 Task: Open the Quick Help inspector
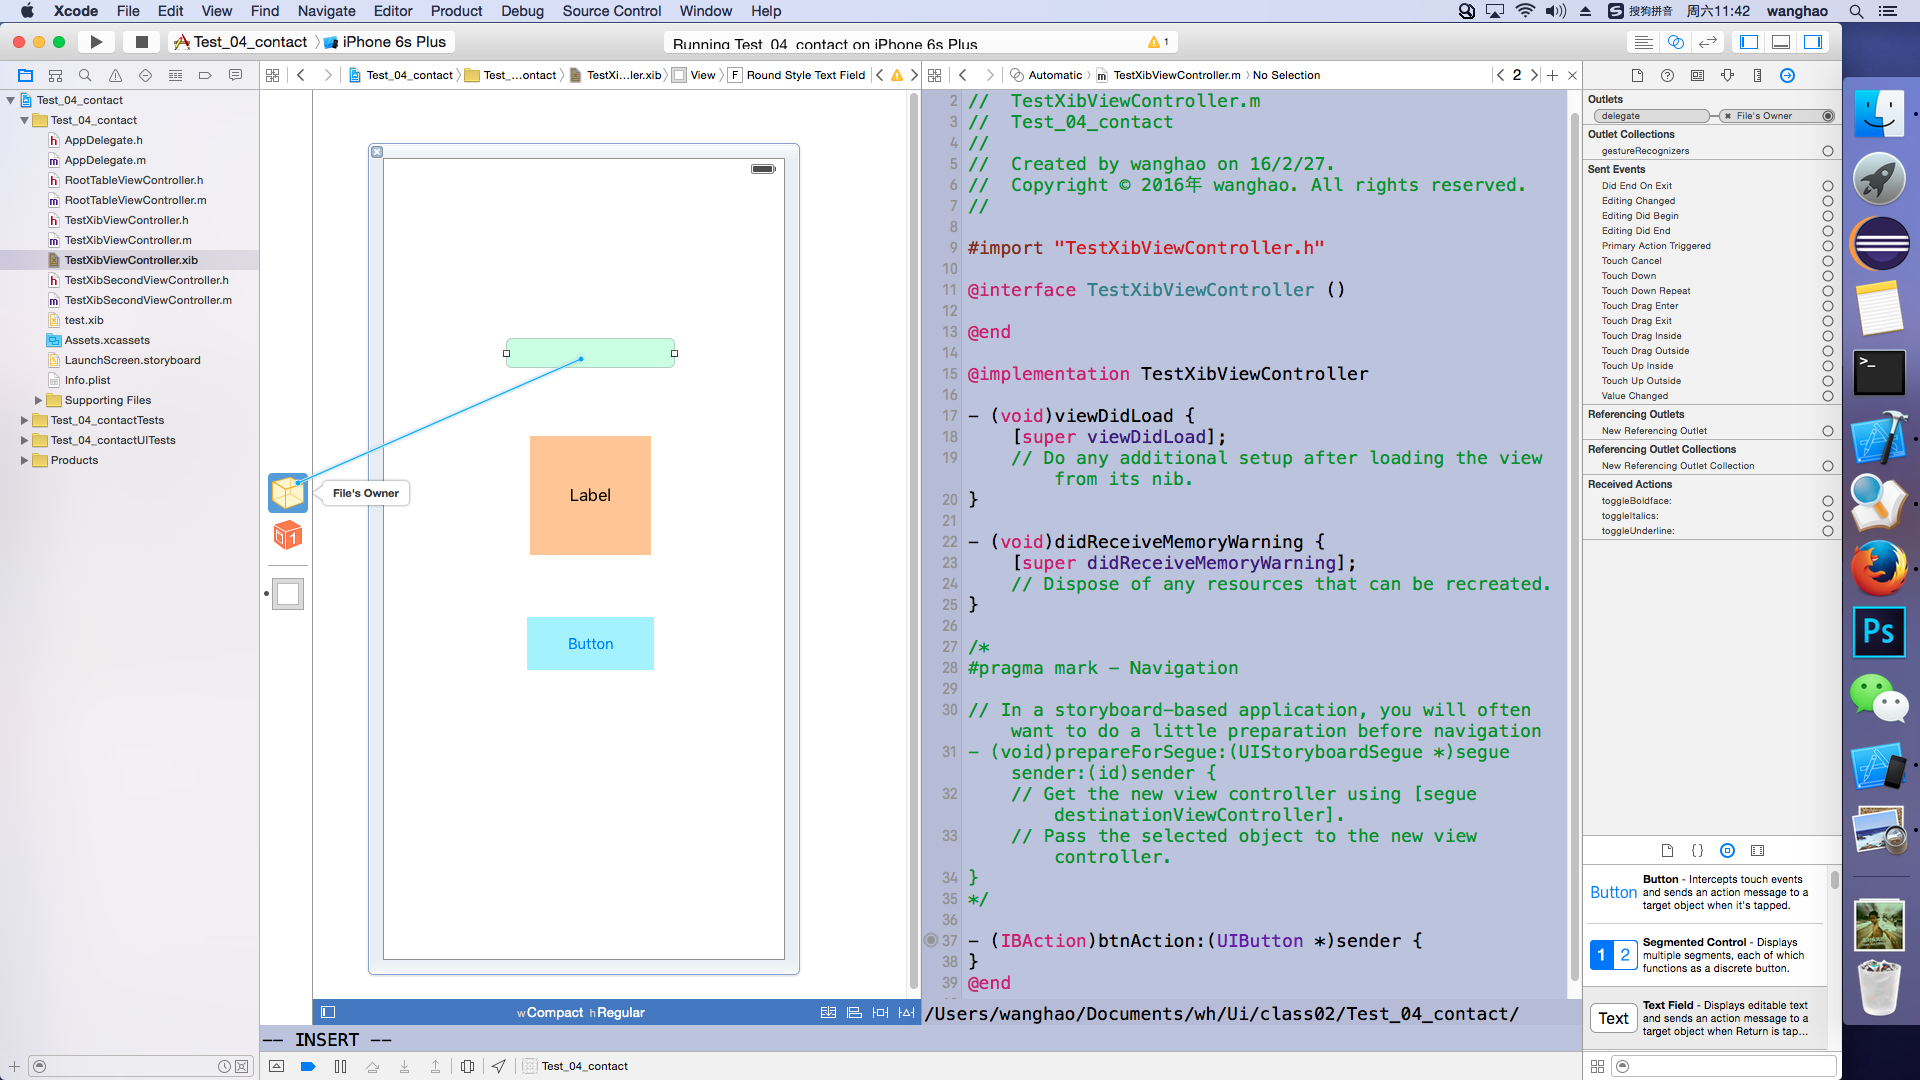1667,75
